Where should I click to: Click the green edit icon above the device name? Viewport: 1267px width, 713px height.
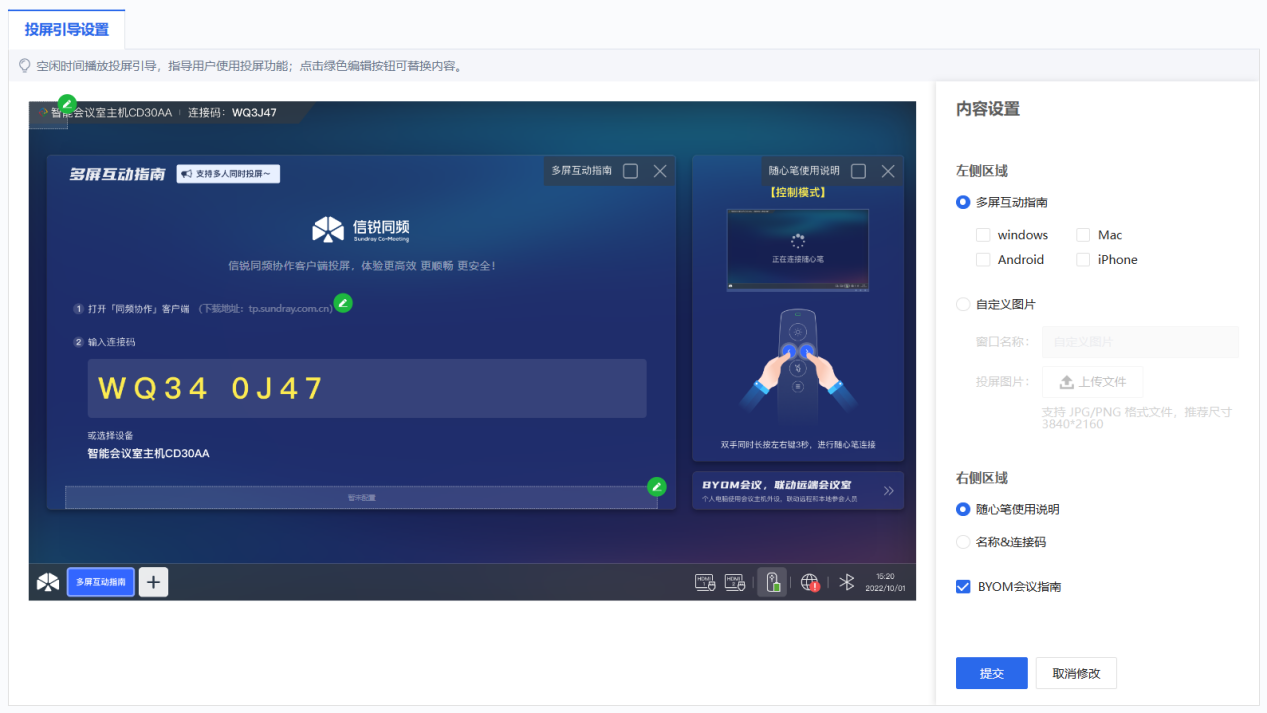coord(67,103)
